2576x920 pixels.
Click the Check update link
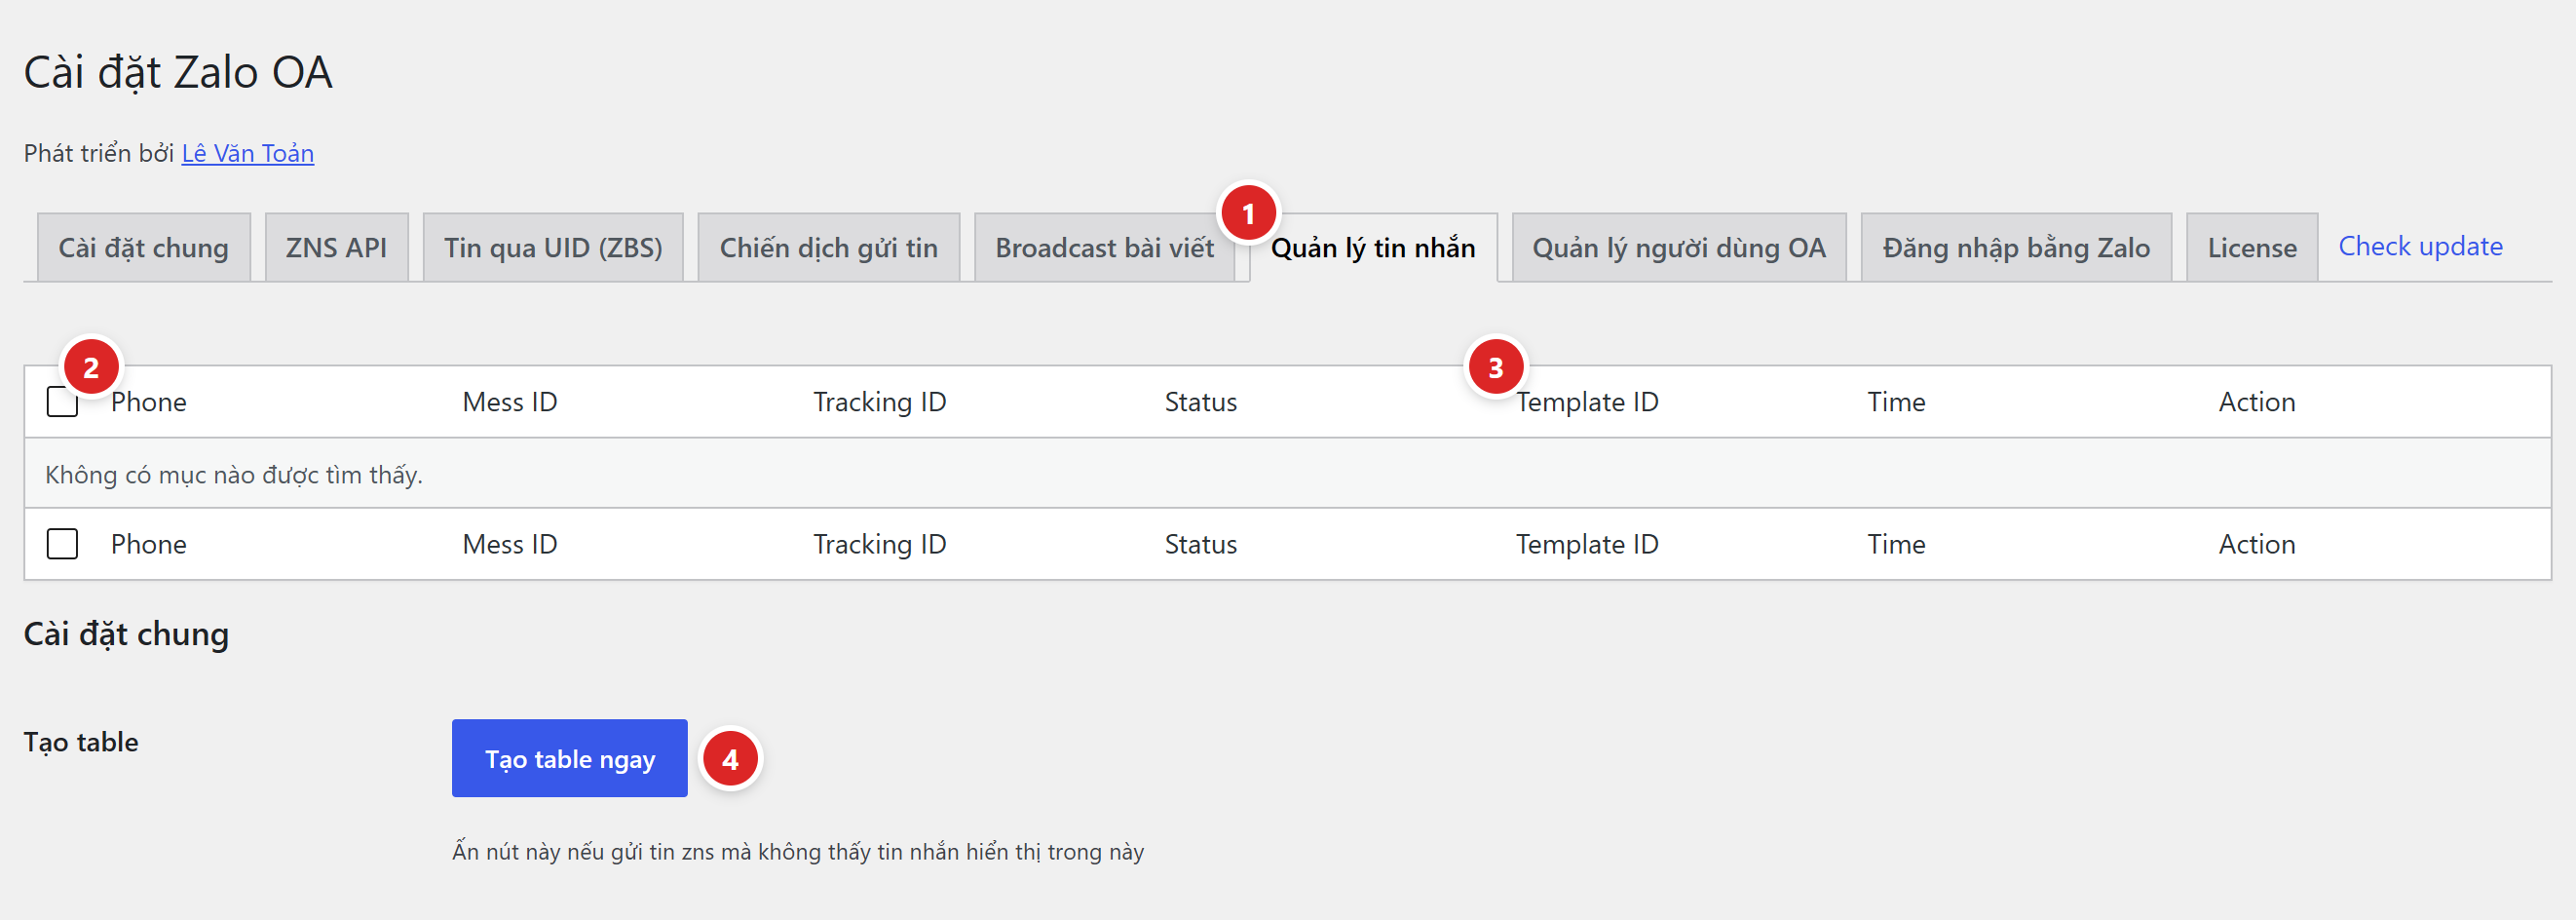click(x=2420, y=246)
